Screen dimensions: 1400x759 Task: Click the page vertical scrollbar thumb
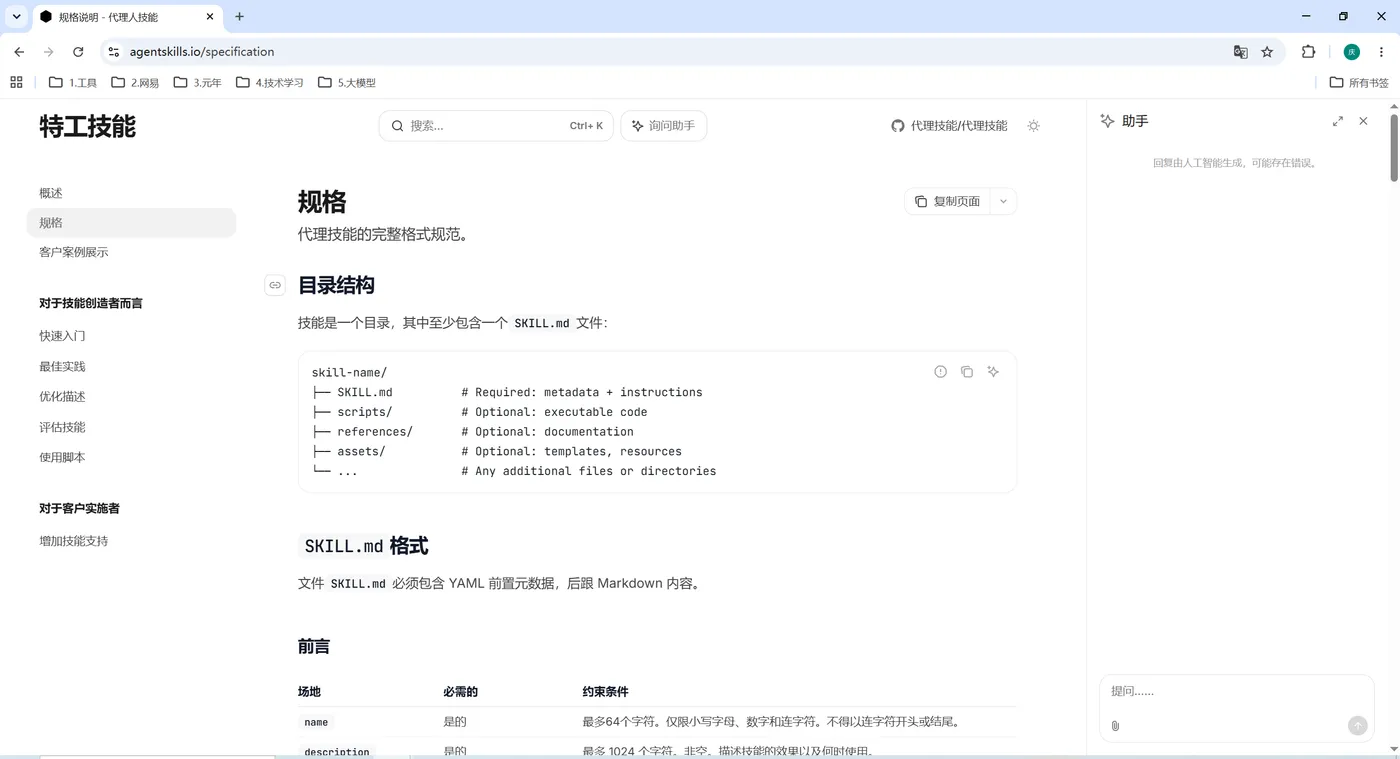(1394, 147)
